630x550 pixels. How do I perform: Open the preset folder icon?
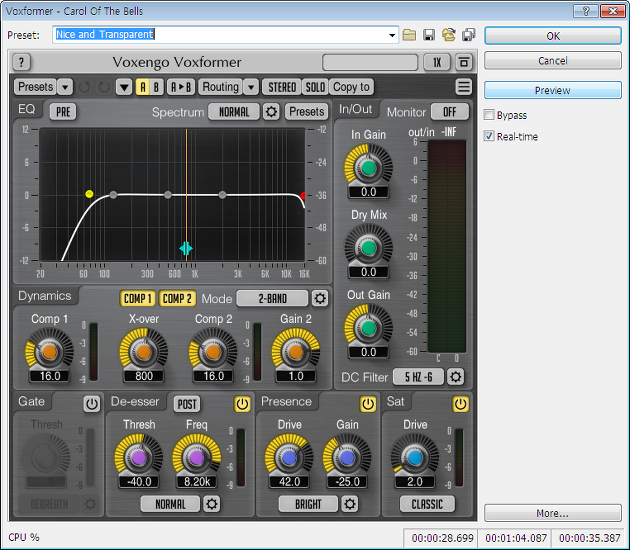(x=409, y=35)
